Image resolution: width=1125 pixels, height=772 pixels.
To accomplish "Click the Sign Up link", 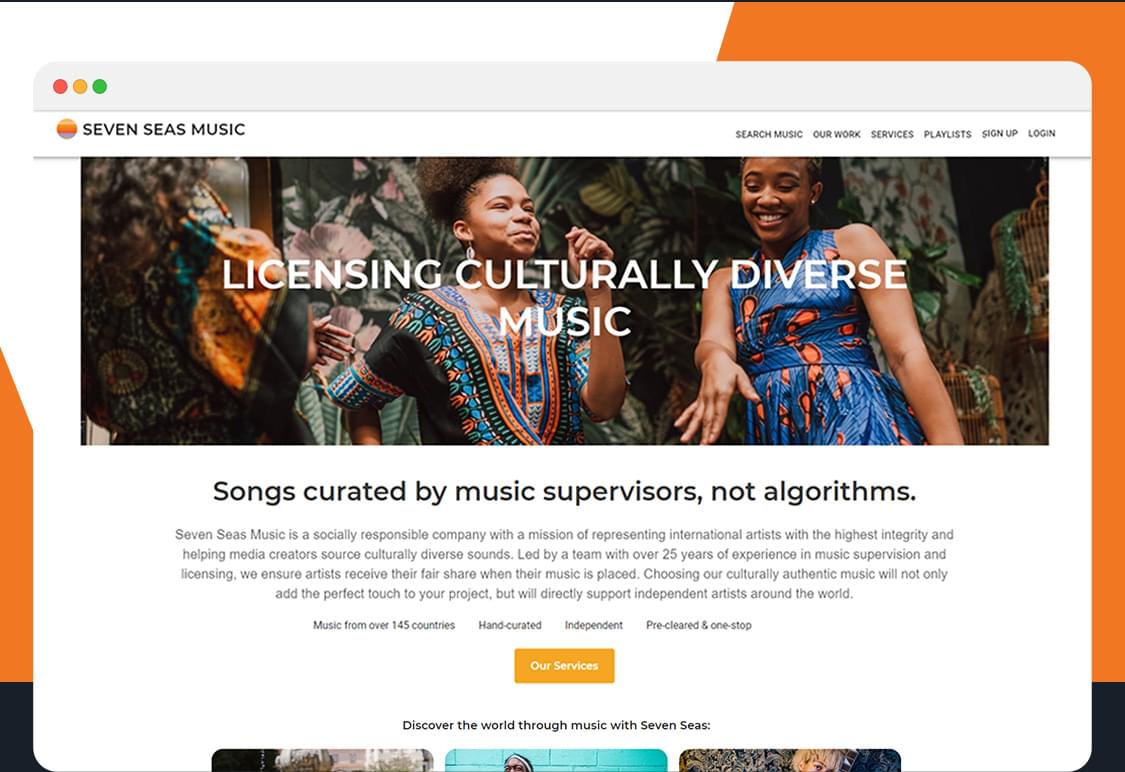I will pyautogui.click(x=999, y=133).
